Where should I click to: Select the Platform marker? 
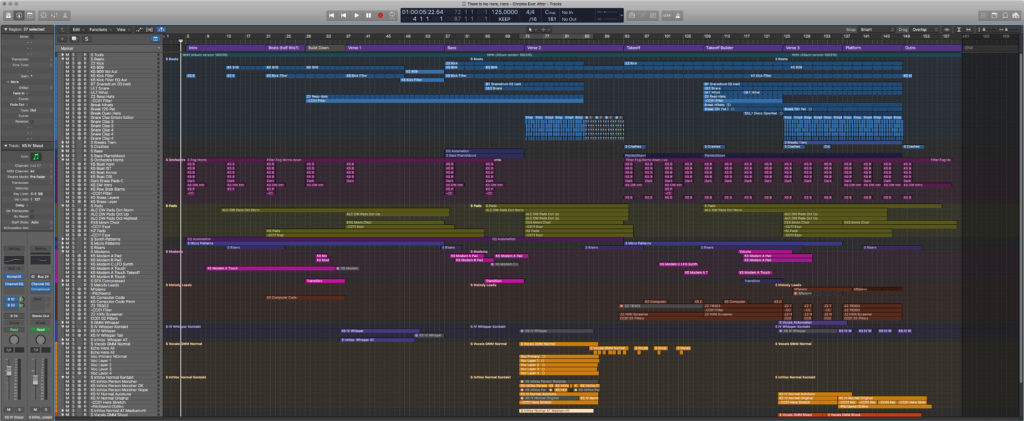(873, 48)
